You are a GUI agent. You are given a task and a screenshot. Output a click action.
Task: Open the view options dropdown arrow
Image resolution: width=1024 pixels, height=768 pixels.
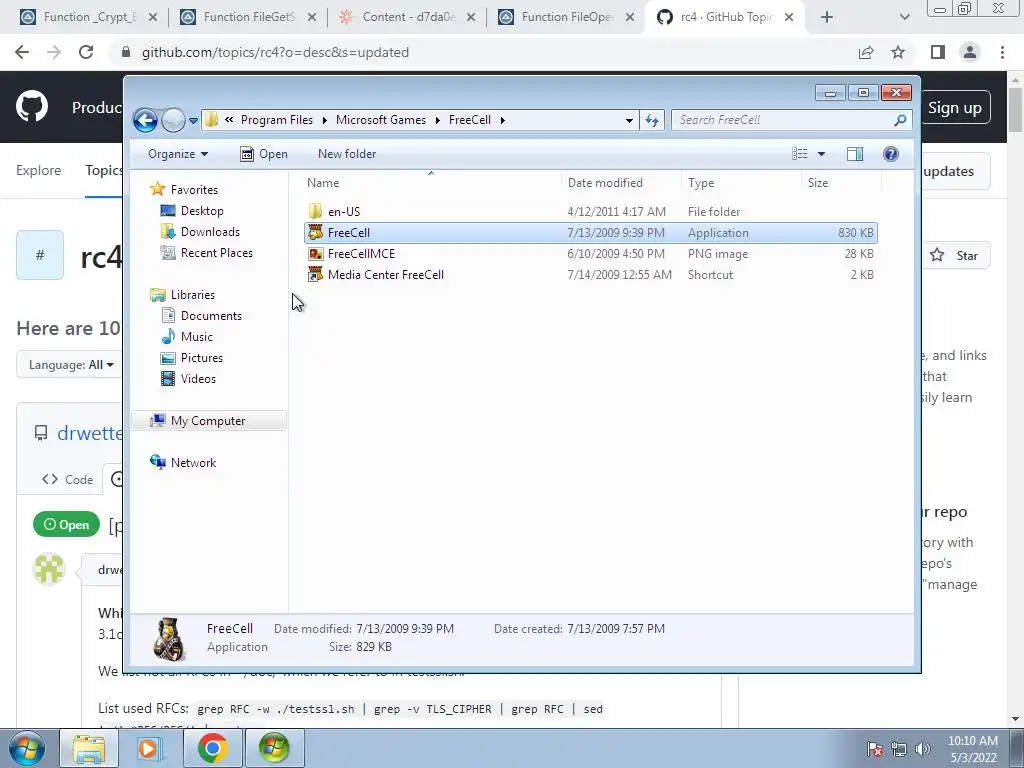click(x=822, y=154)
